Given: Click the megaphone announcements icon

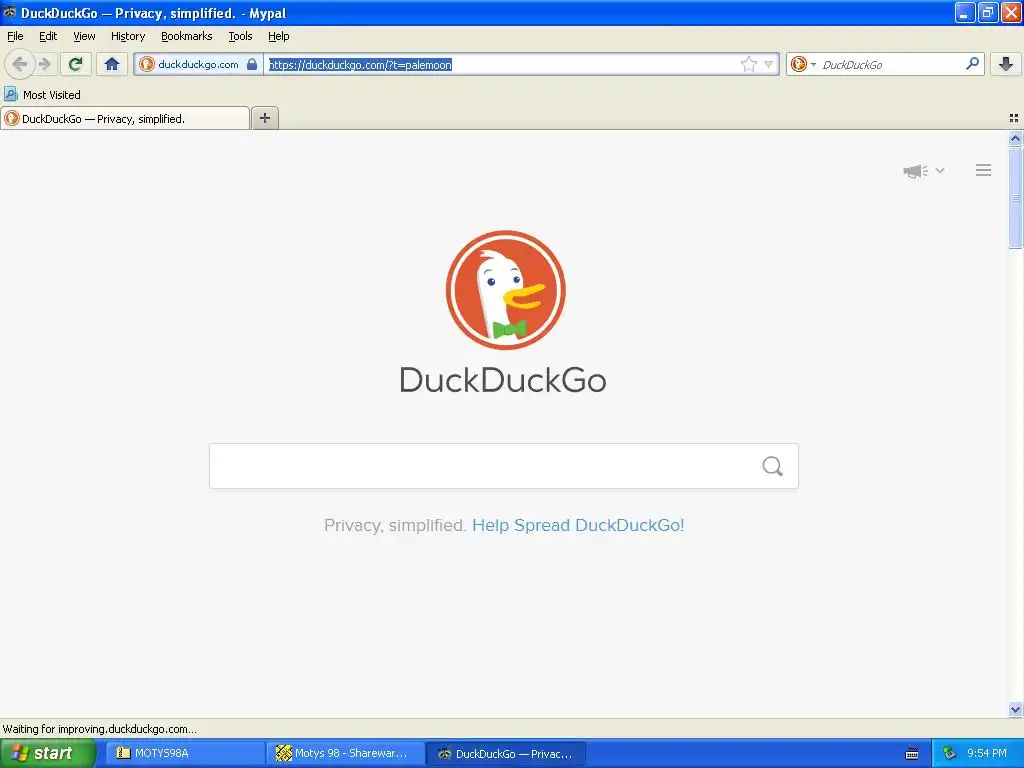Looking at the screenshot, I should coord(915,171).
